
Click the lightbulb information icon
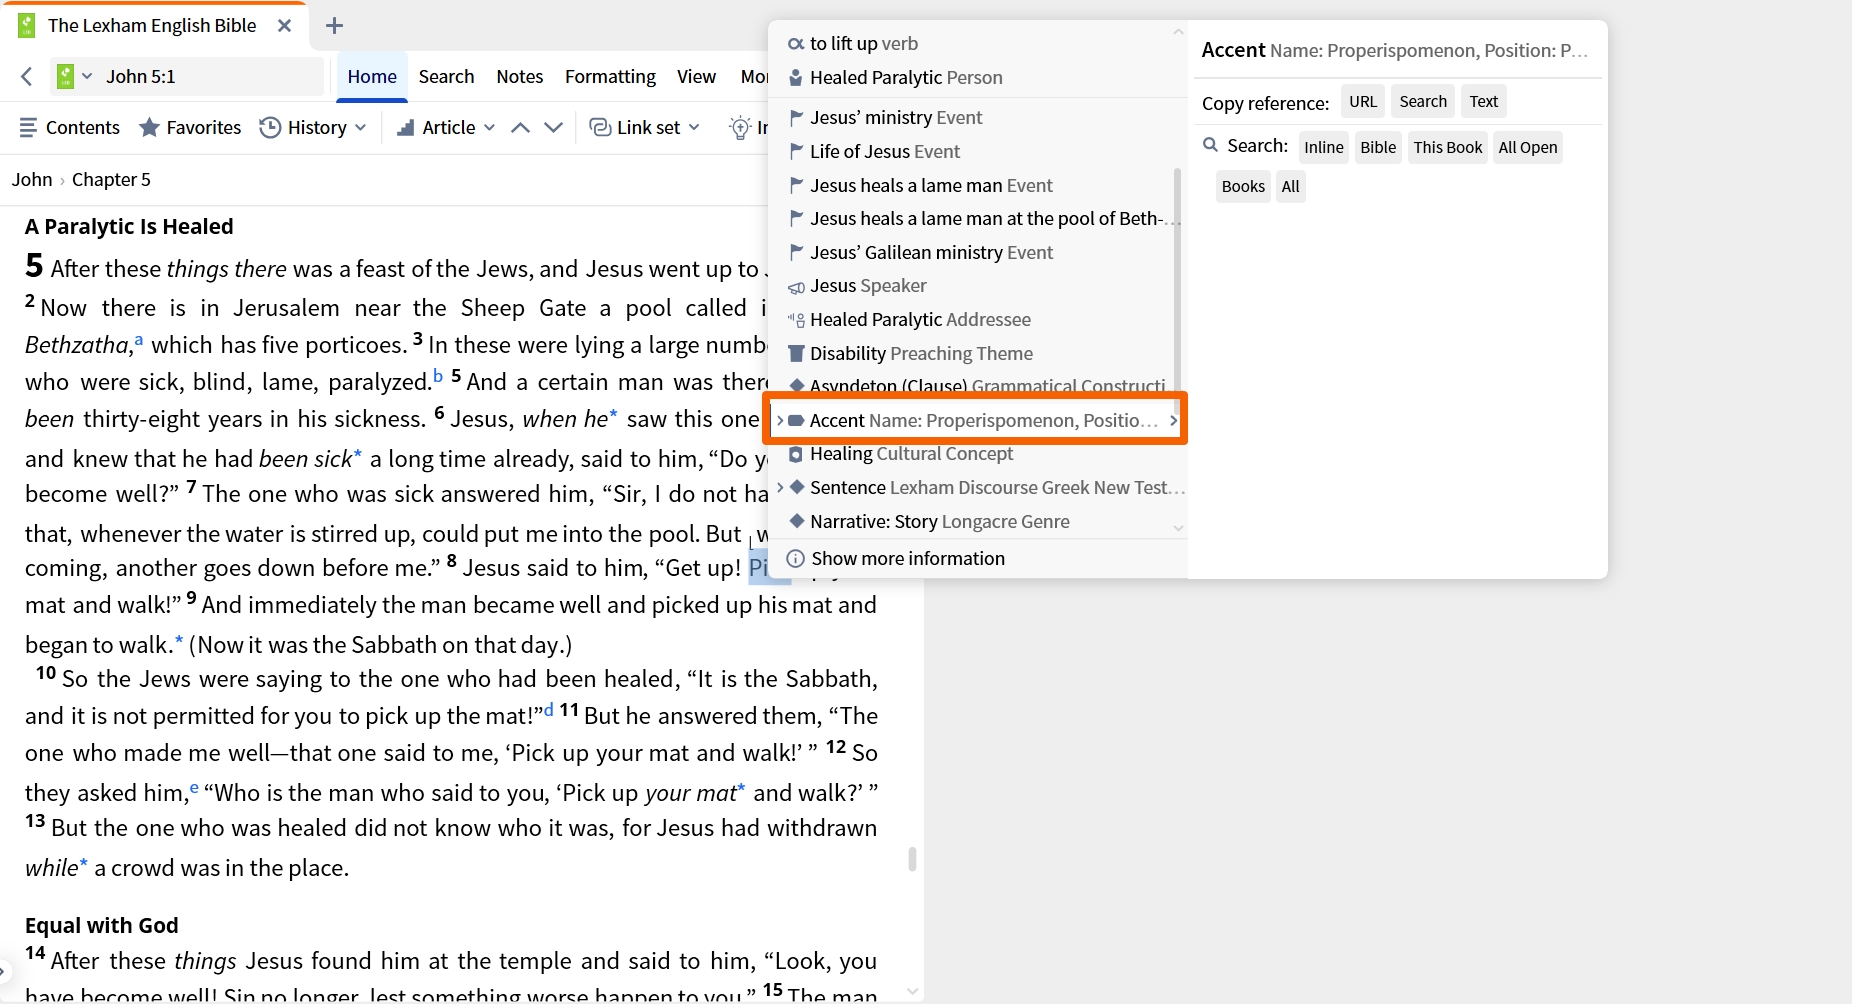pyautogui.click(x=740, y=127)
